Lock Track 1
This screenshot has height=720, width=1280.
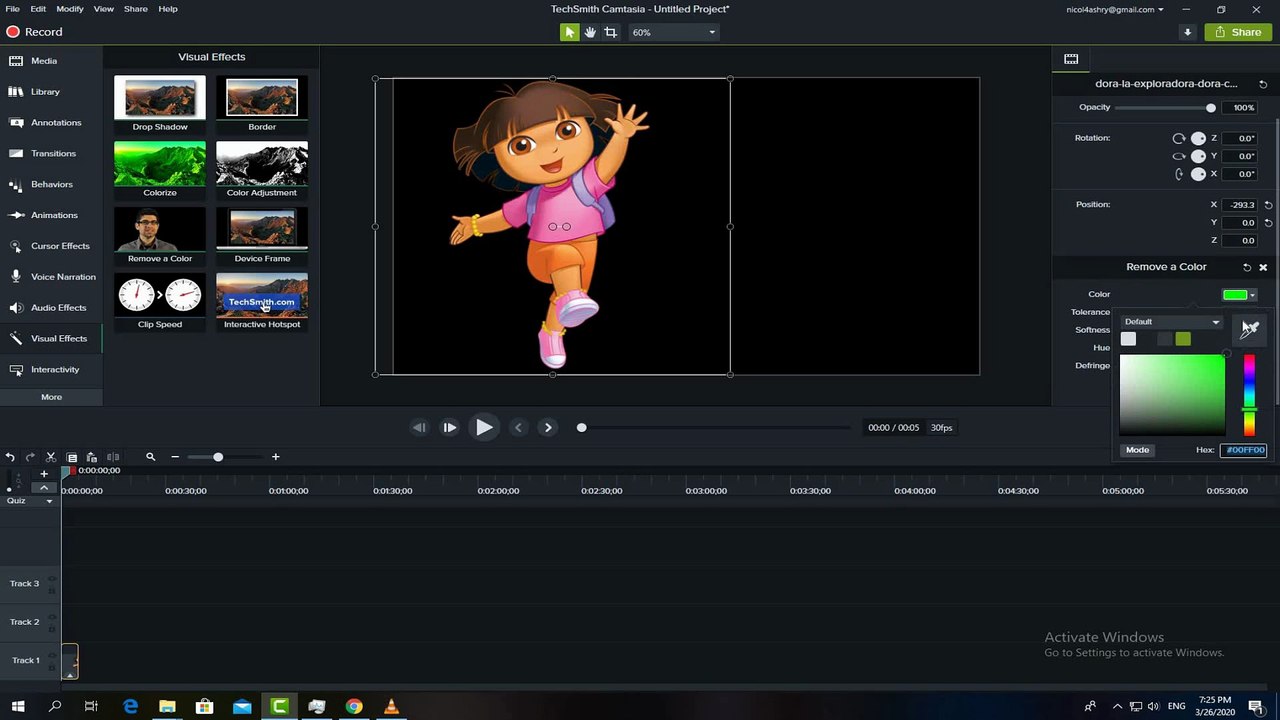(x=52, y=666)
